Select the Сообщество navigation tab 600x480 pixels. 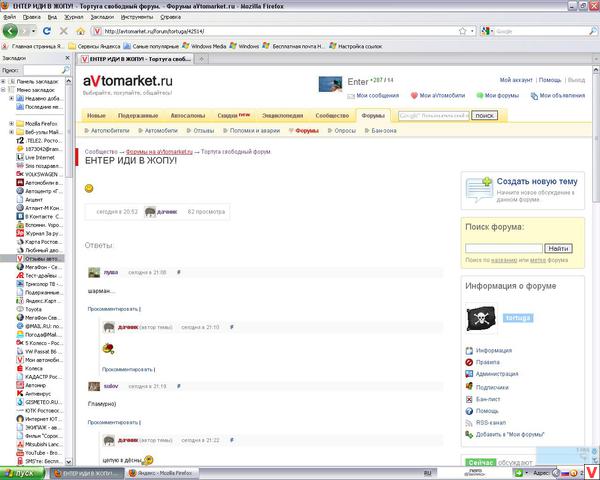[x=332, y=116]
